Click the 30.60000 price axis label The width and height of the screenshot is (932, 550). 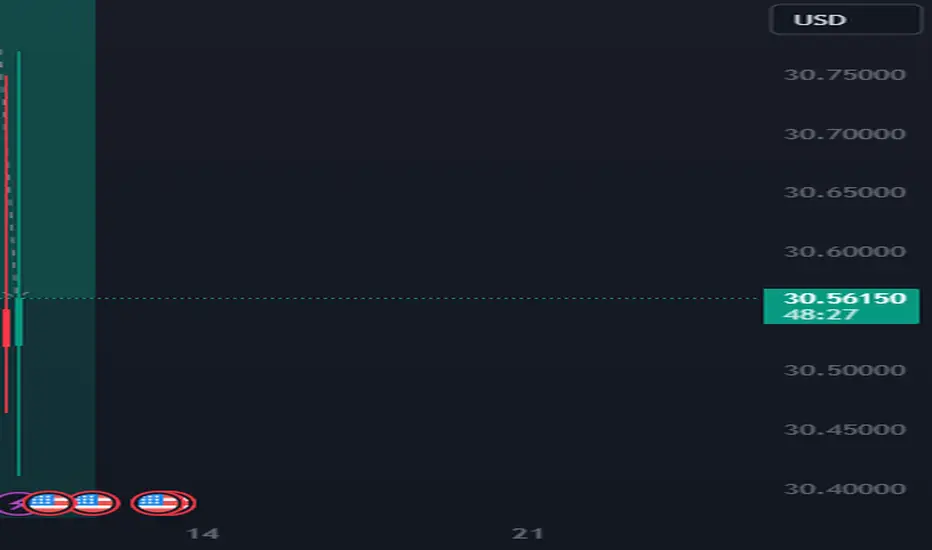click(845, 252)
